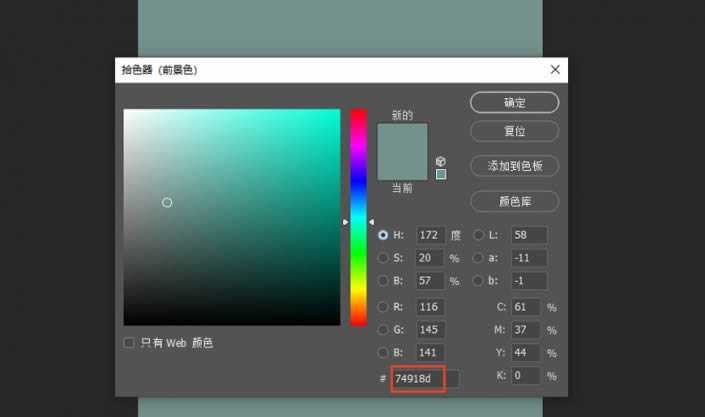Click the small web-safe color swatch below cube
The height and width of the screenshot is (417, 705).
coord(441,174)
